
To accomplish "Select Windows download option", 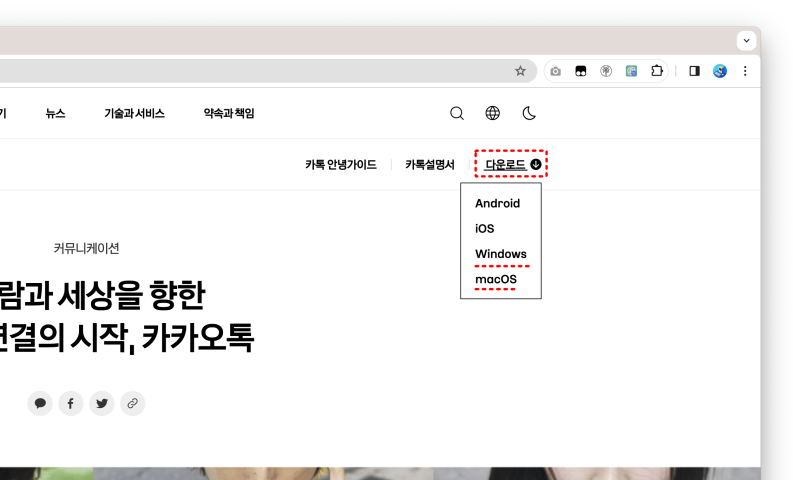I will (x=501, y=254).
